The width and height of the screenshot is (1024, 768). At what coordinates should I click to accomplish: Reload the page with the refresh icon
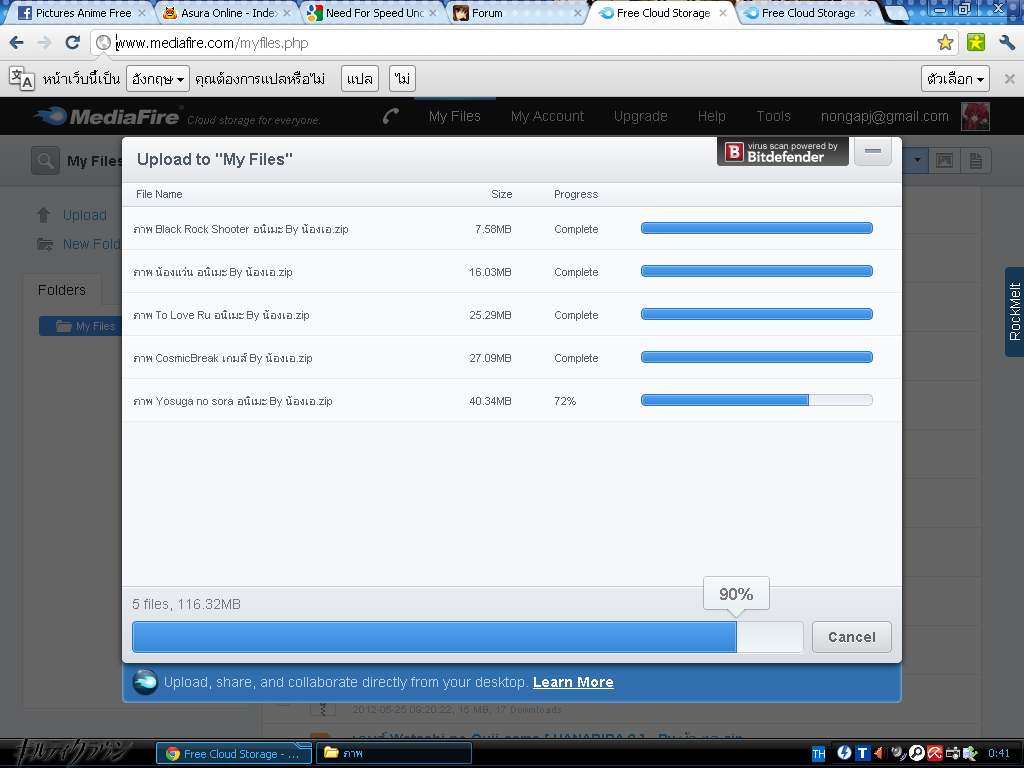[72, 43]
